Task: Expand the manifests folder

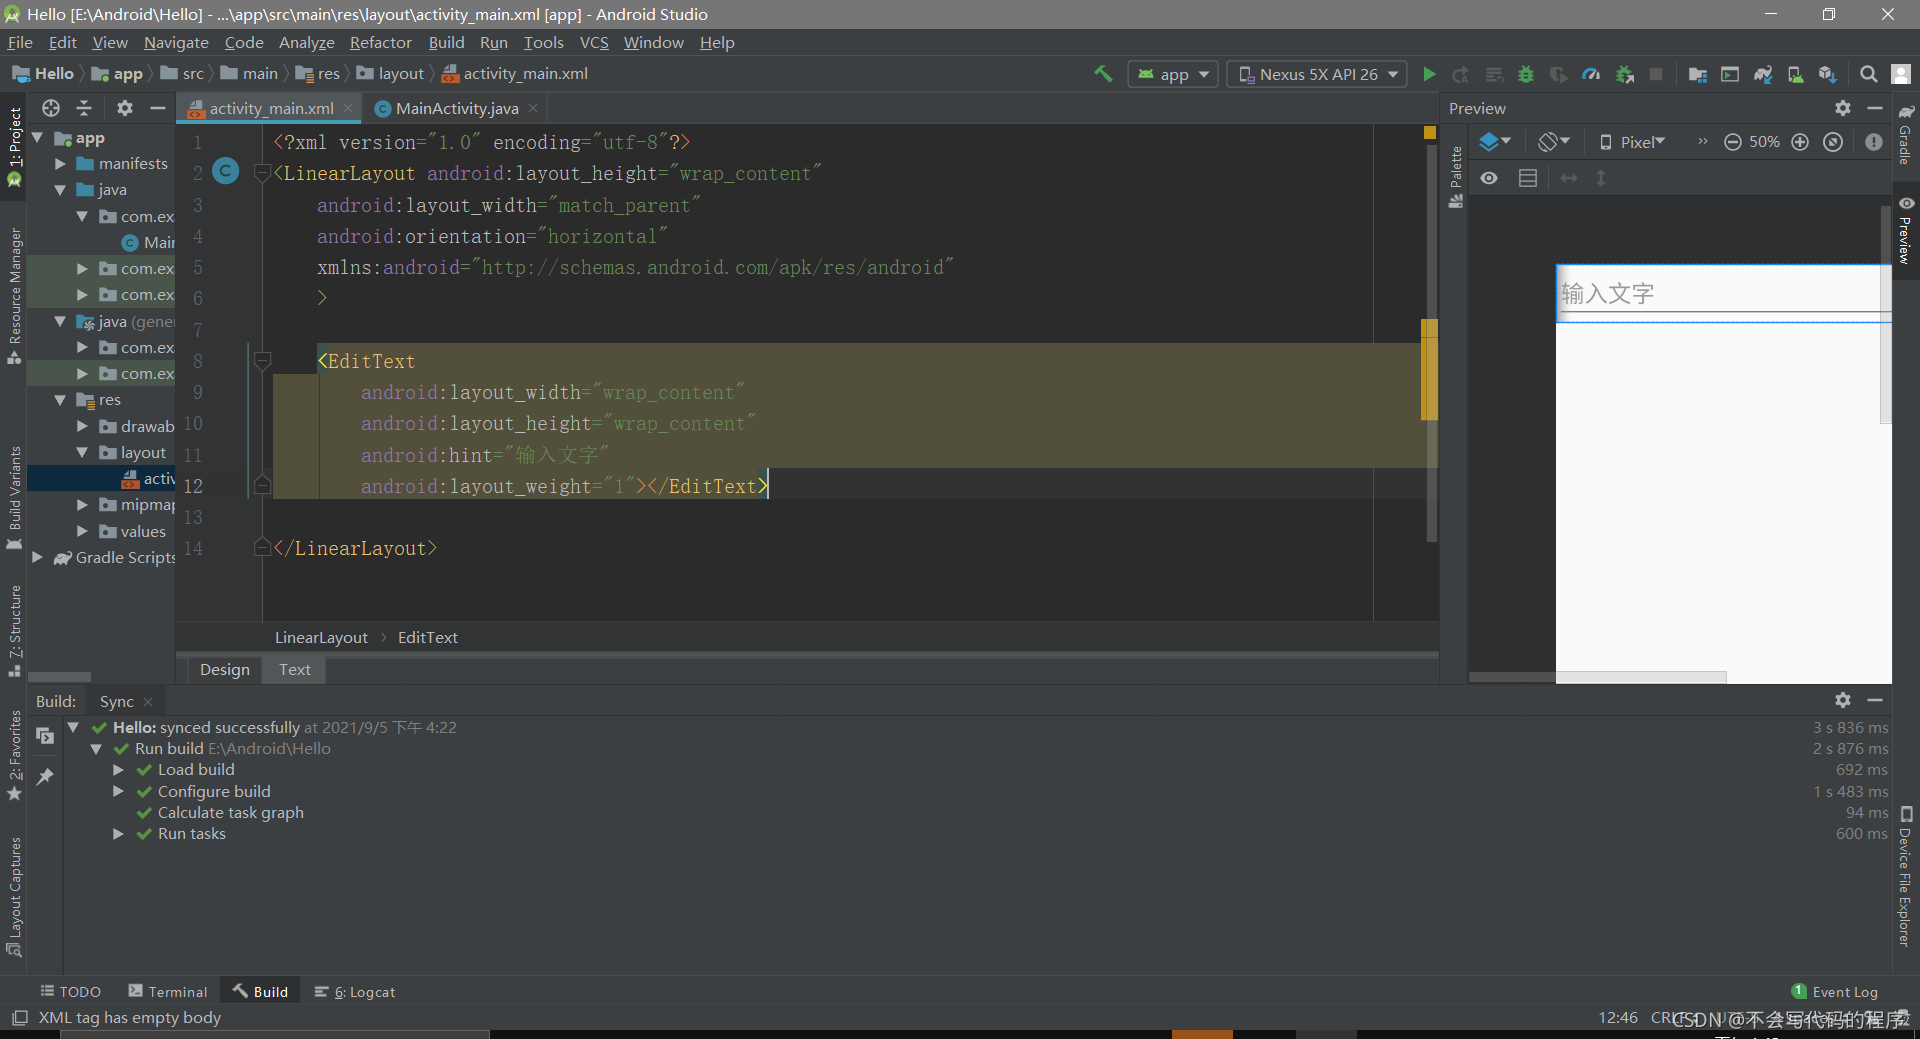Action: [60, 163]
